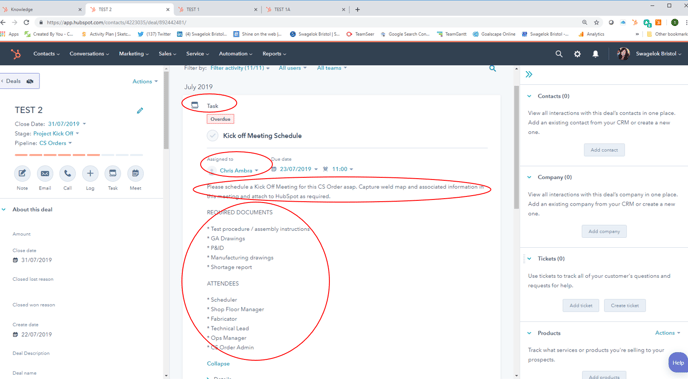Open the Analytics bookmark

(591, 34)
